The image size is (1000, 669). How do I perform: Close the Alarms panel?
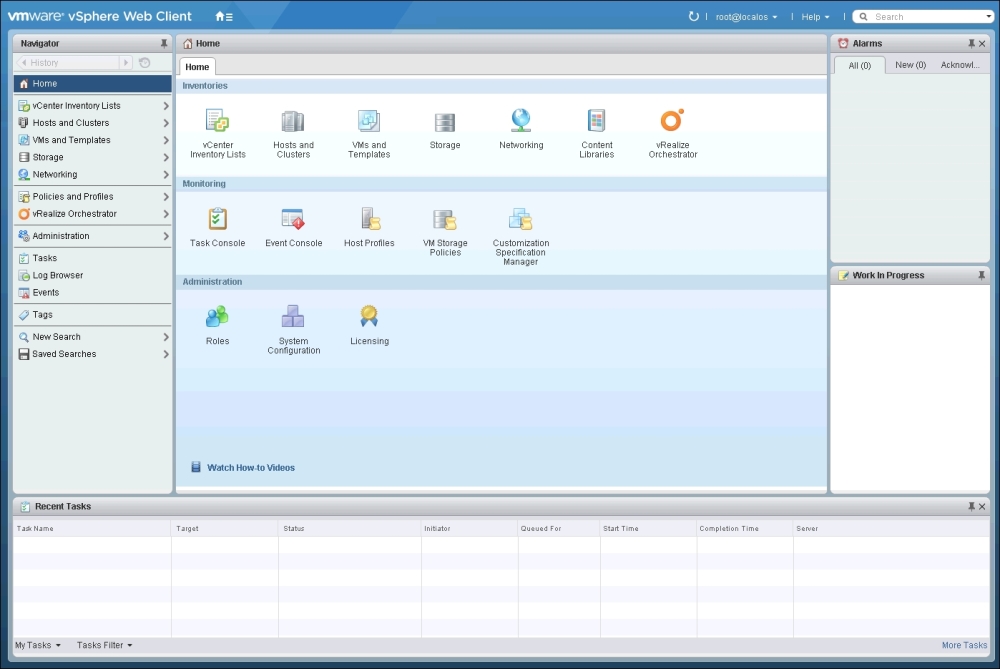[982, 43]
